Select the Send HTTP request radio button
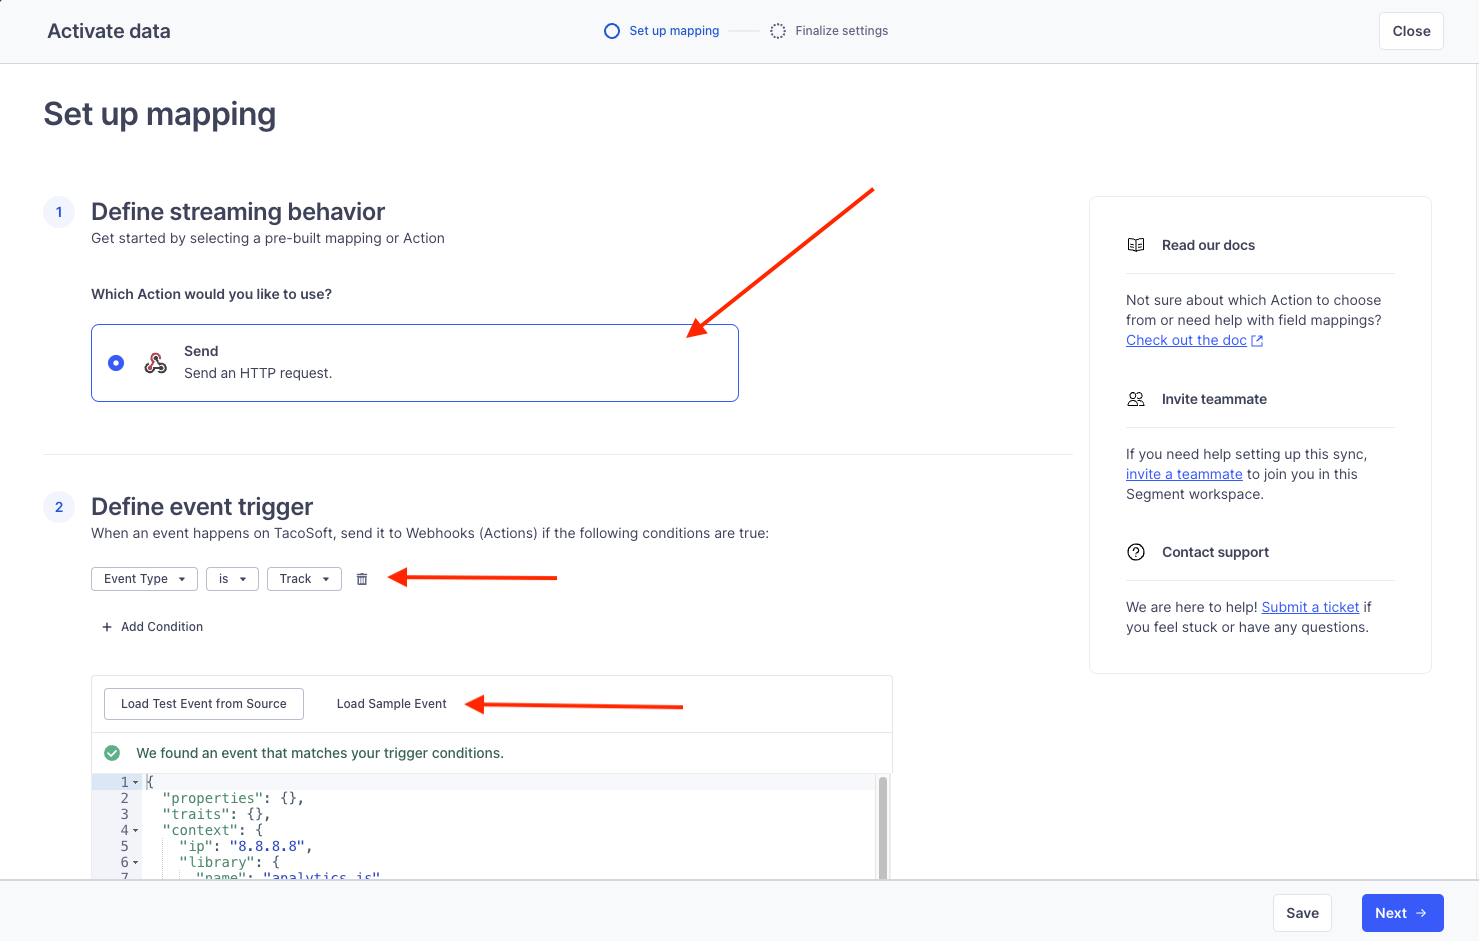This screenshot has width=1479, height=941. coord(116,362)
